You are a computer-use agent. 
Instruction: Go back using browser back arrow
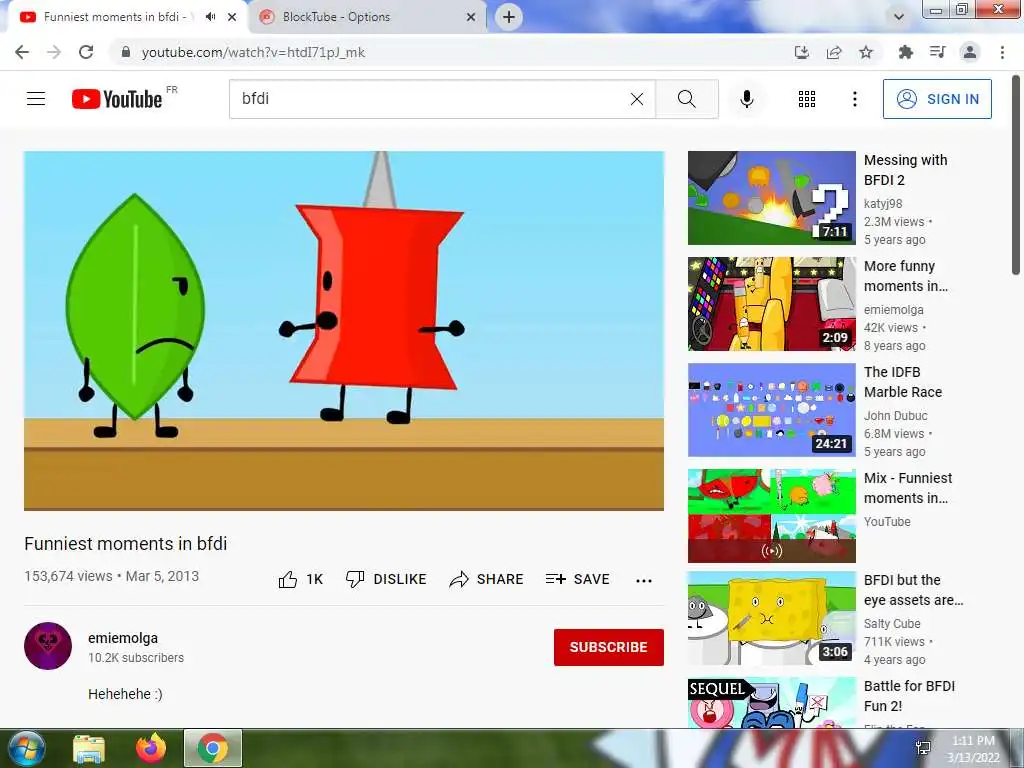[x=22, y=52]
